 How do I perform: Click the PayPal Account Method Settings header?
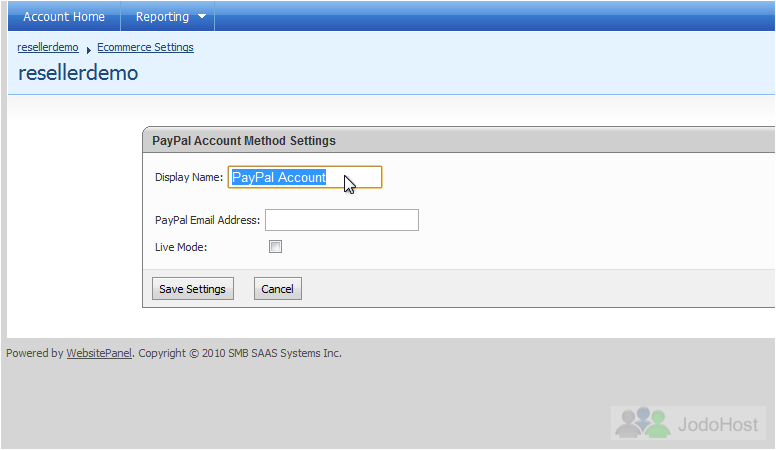pos(243,141)
